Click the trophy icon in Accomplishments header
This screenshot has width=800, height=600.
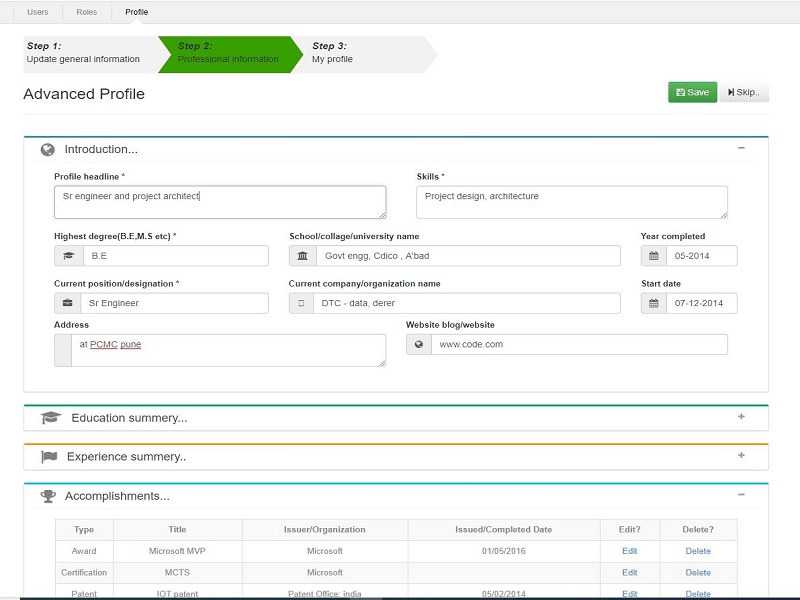coord(47,496)
